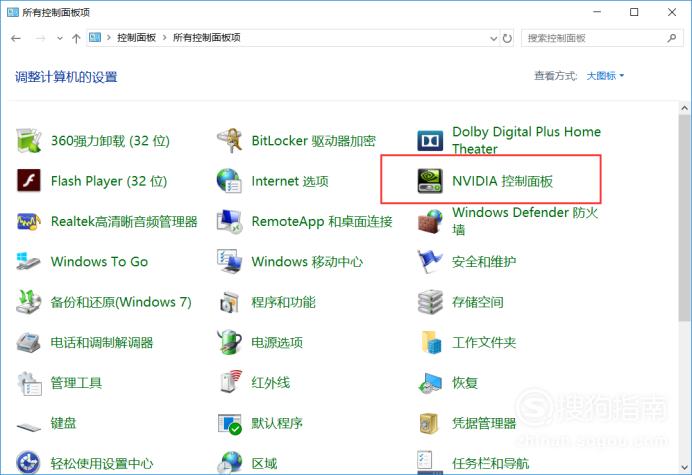Image resolution: width=692 pixels, height=475 pixels.
Task: Go back with the back arrow
Action: pyautogui.click(x=16, y=38)
